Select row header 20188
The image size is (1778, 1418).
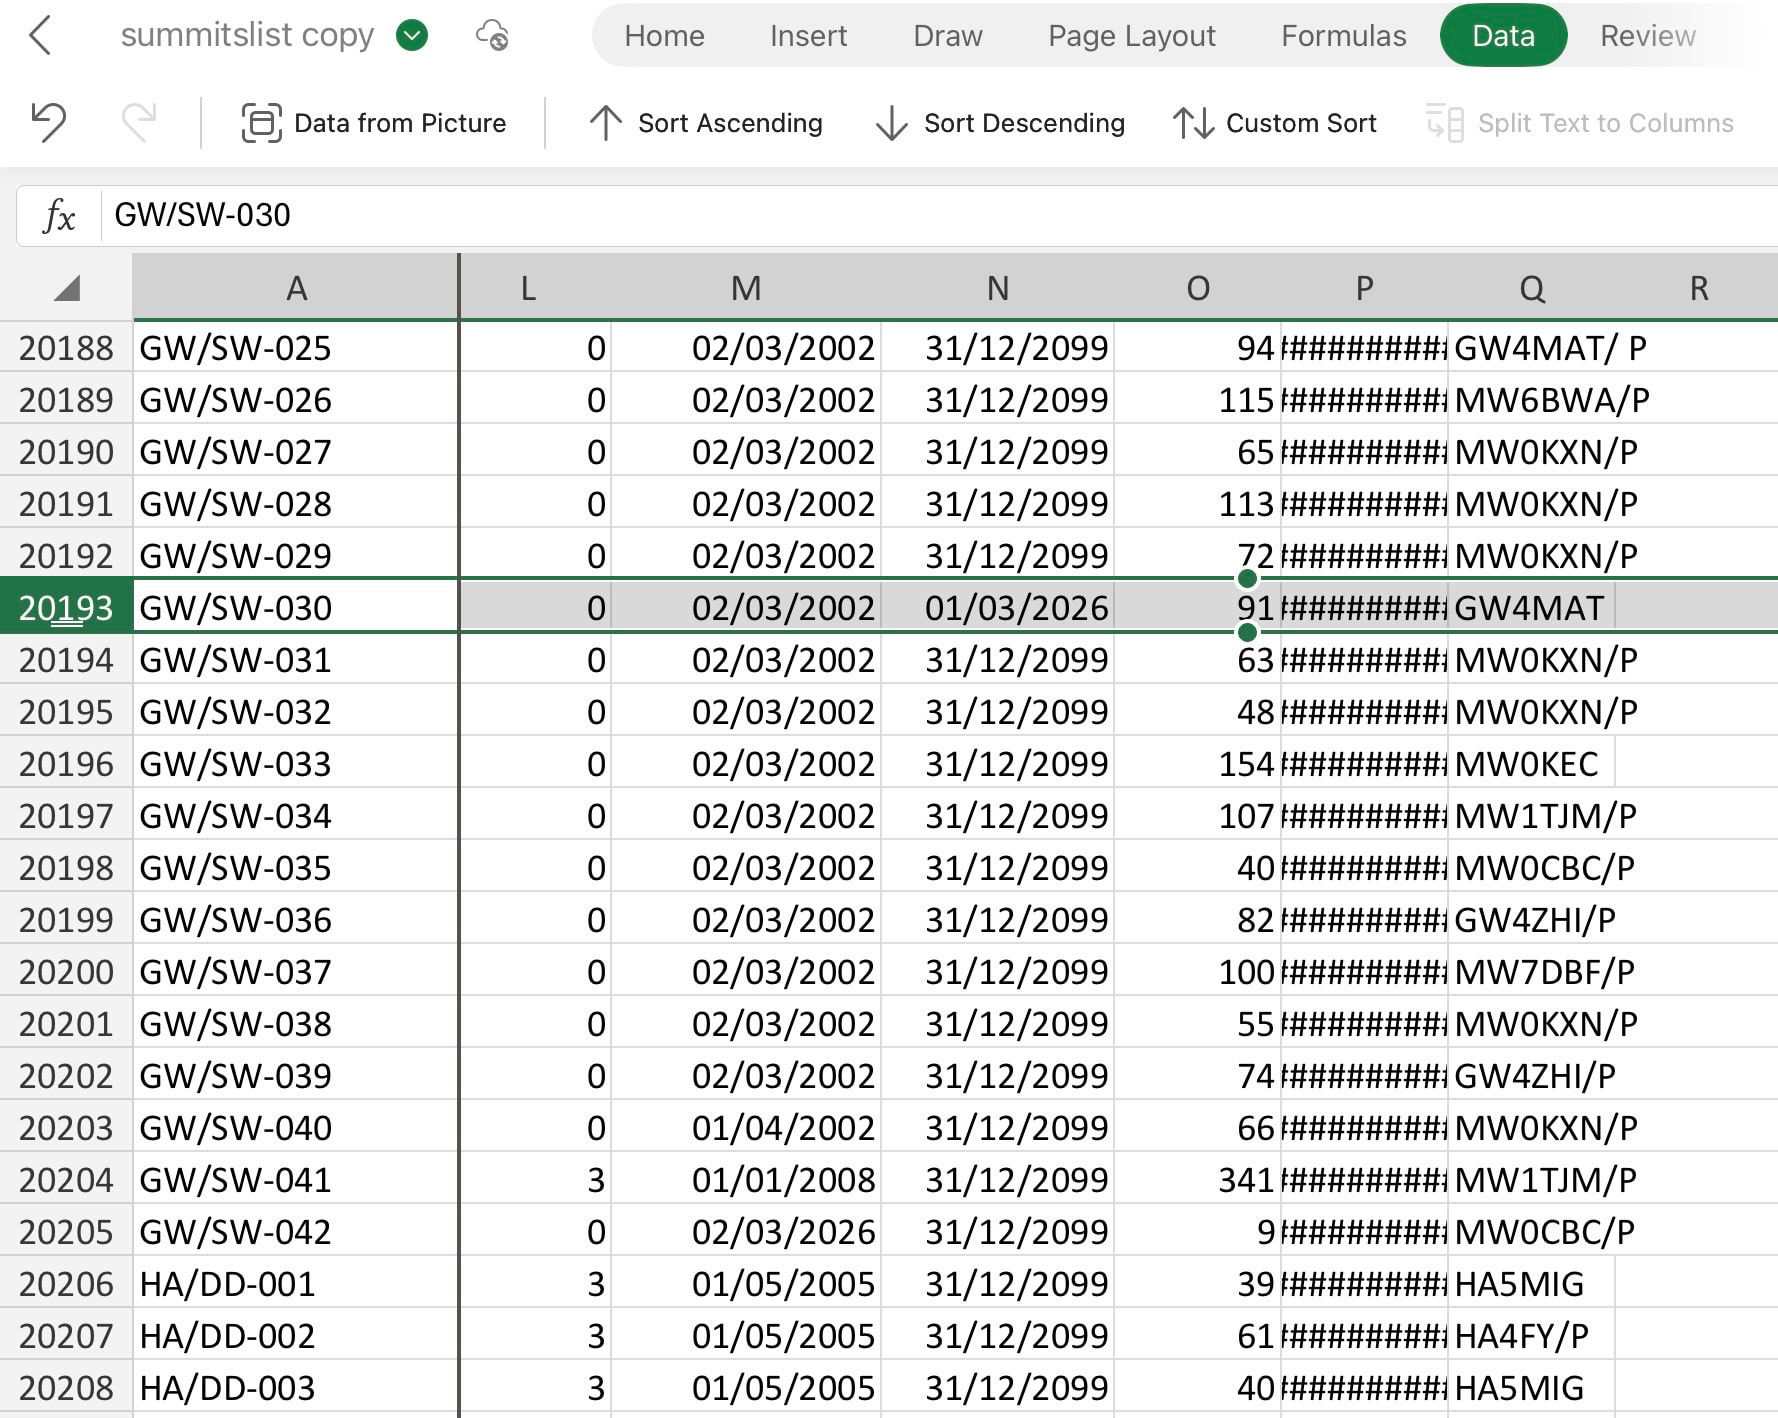tap(66, 348)
